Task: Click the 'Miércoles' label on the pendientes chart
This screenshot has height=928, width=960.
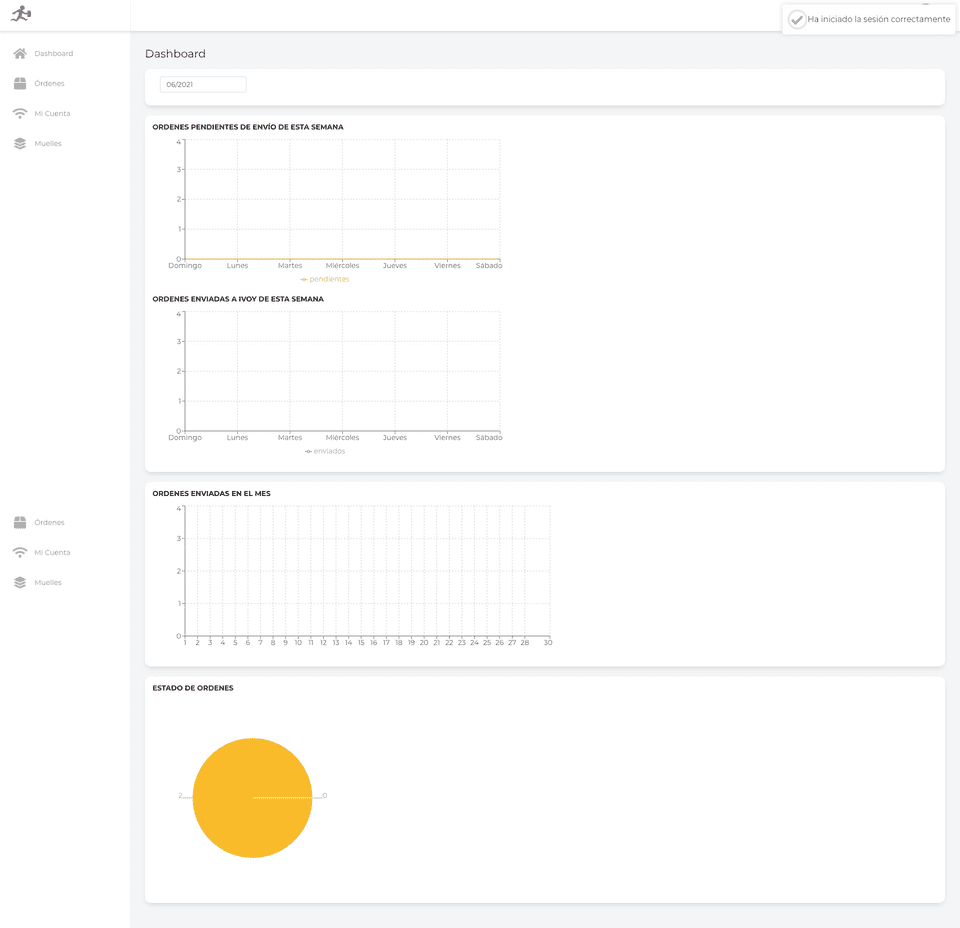Action: pos(342,266)
